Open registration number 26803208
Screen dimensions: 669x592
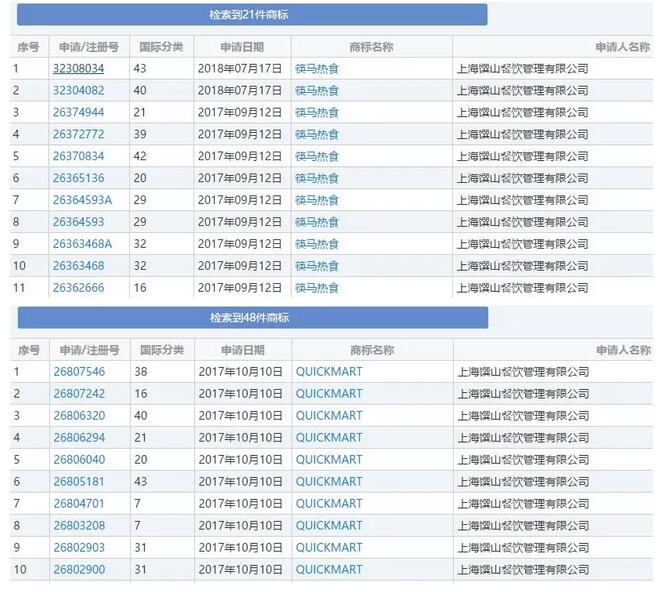pos(79,525)
